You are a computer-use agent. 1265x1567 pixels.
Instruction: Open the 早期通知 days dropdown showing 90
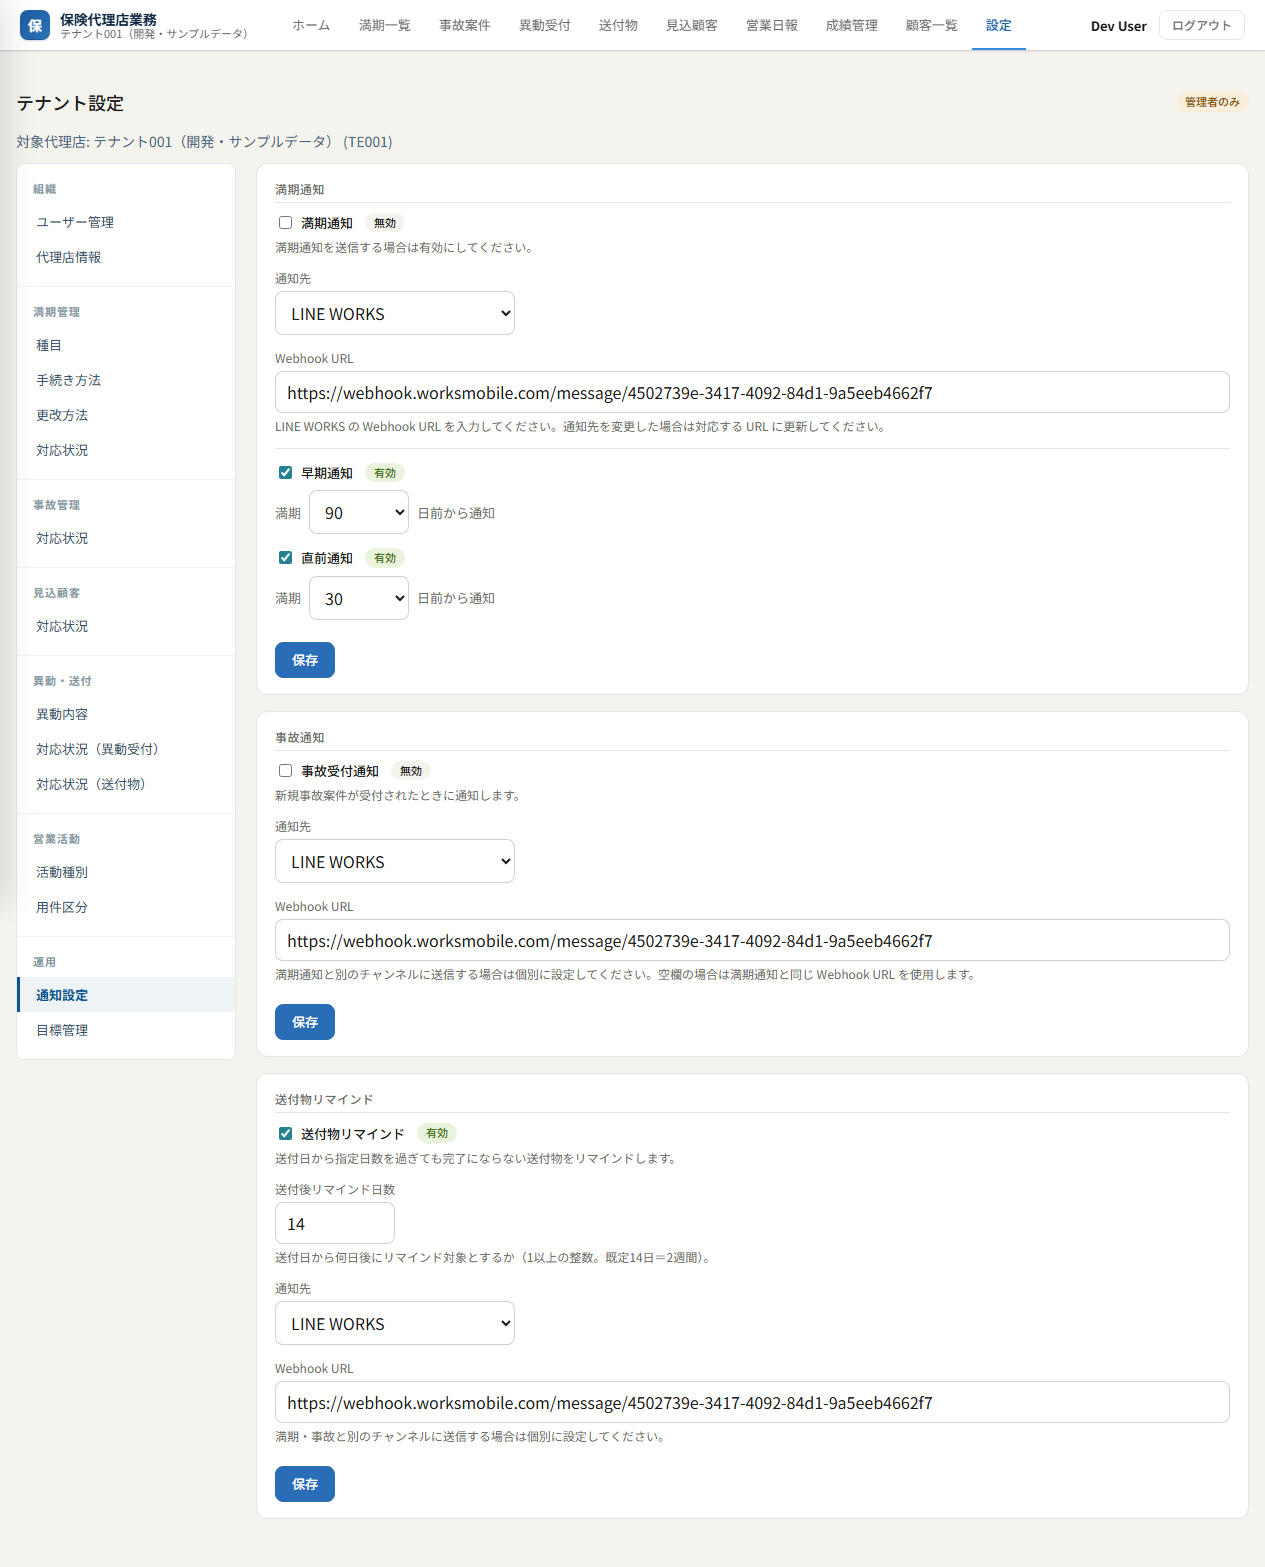pyautogui.click(x=359, y=513)
